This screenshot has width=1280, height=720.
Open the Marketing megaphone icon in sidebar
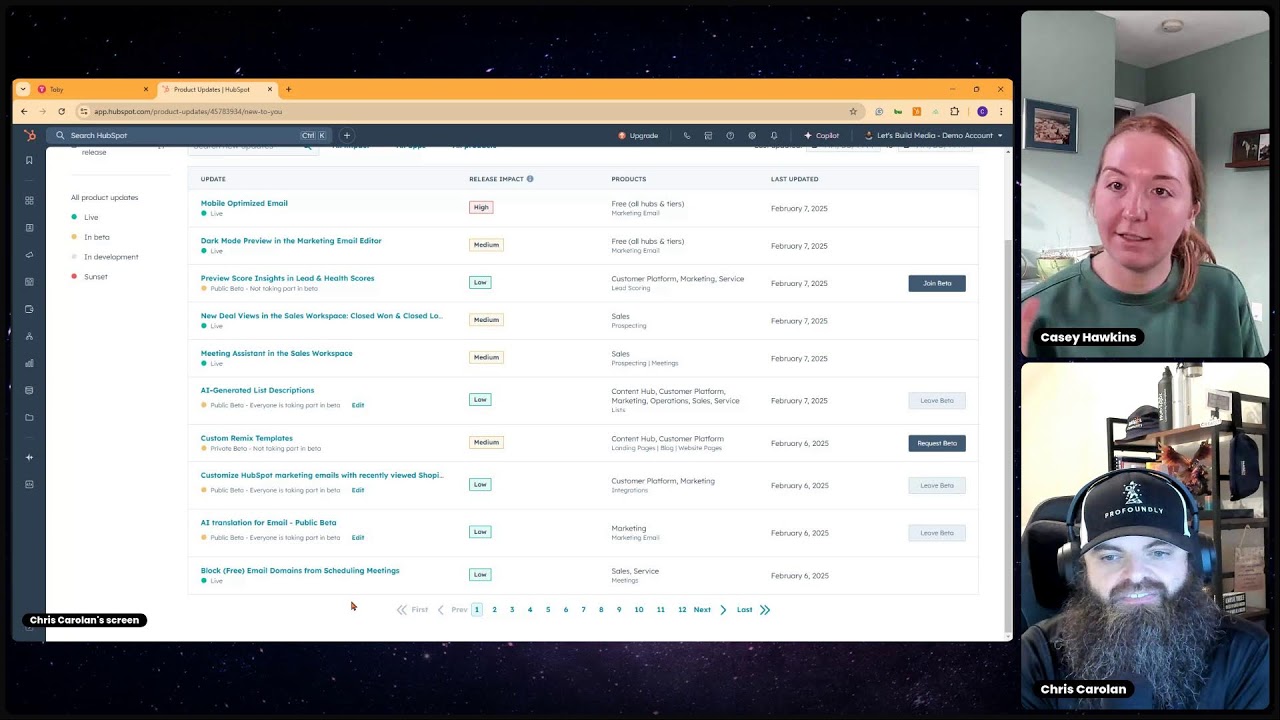pyautogui.click(x=29, y=255)
